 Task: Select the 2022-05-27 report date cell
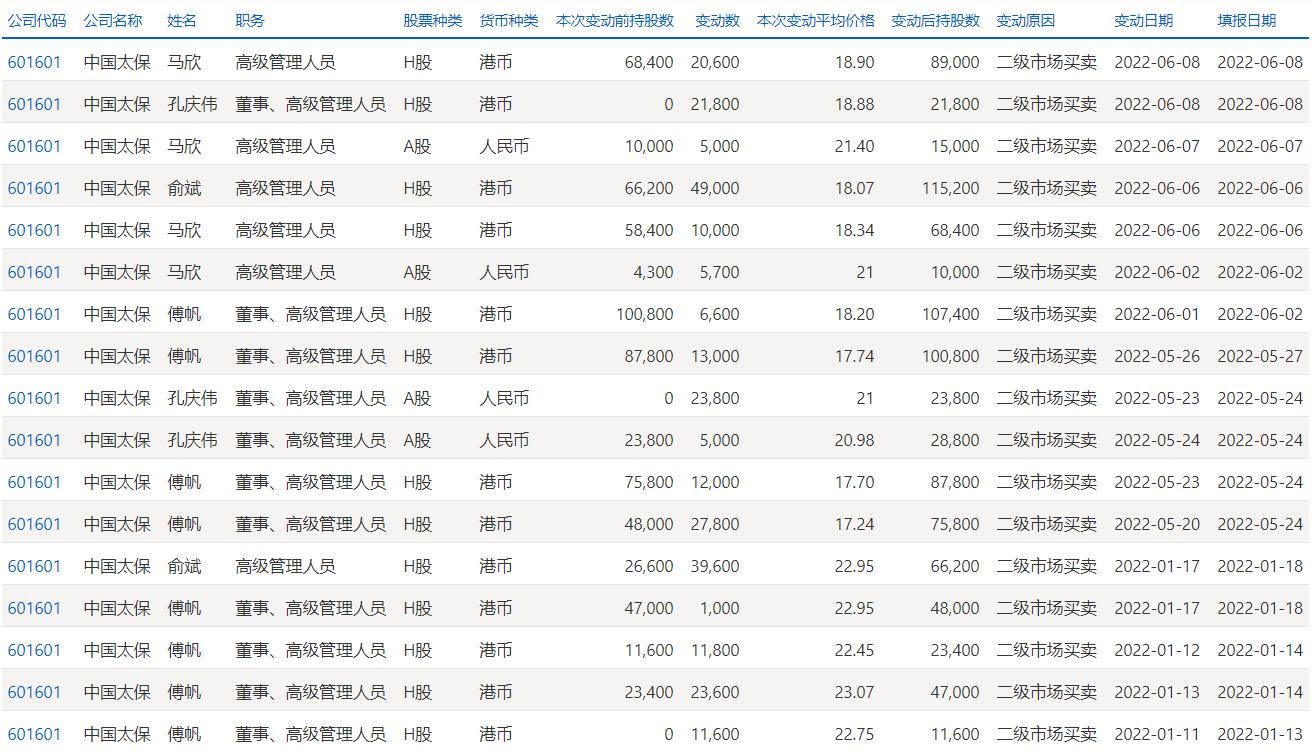coord(1260,356)
